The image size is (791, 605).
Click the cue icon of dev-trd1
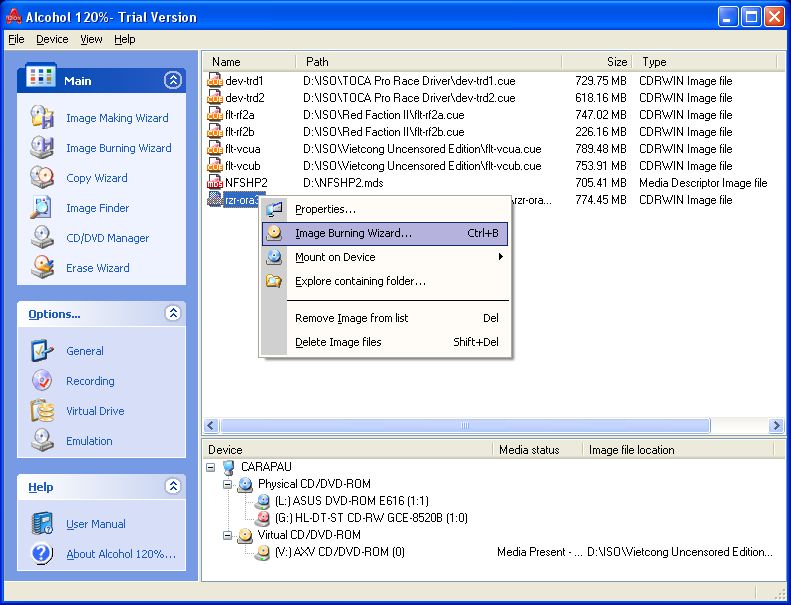point(215,81)
